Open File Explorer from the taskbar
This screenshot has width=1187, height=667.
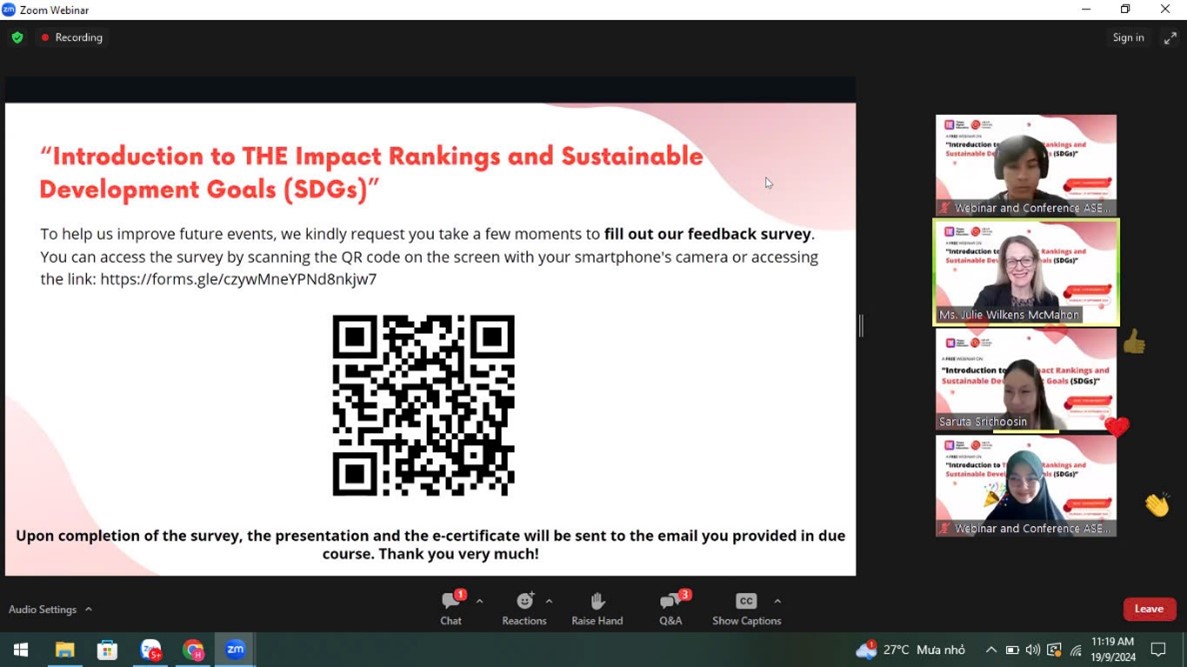(64, 650)
